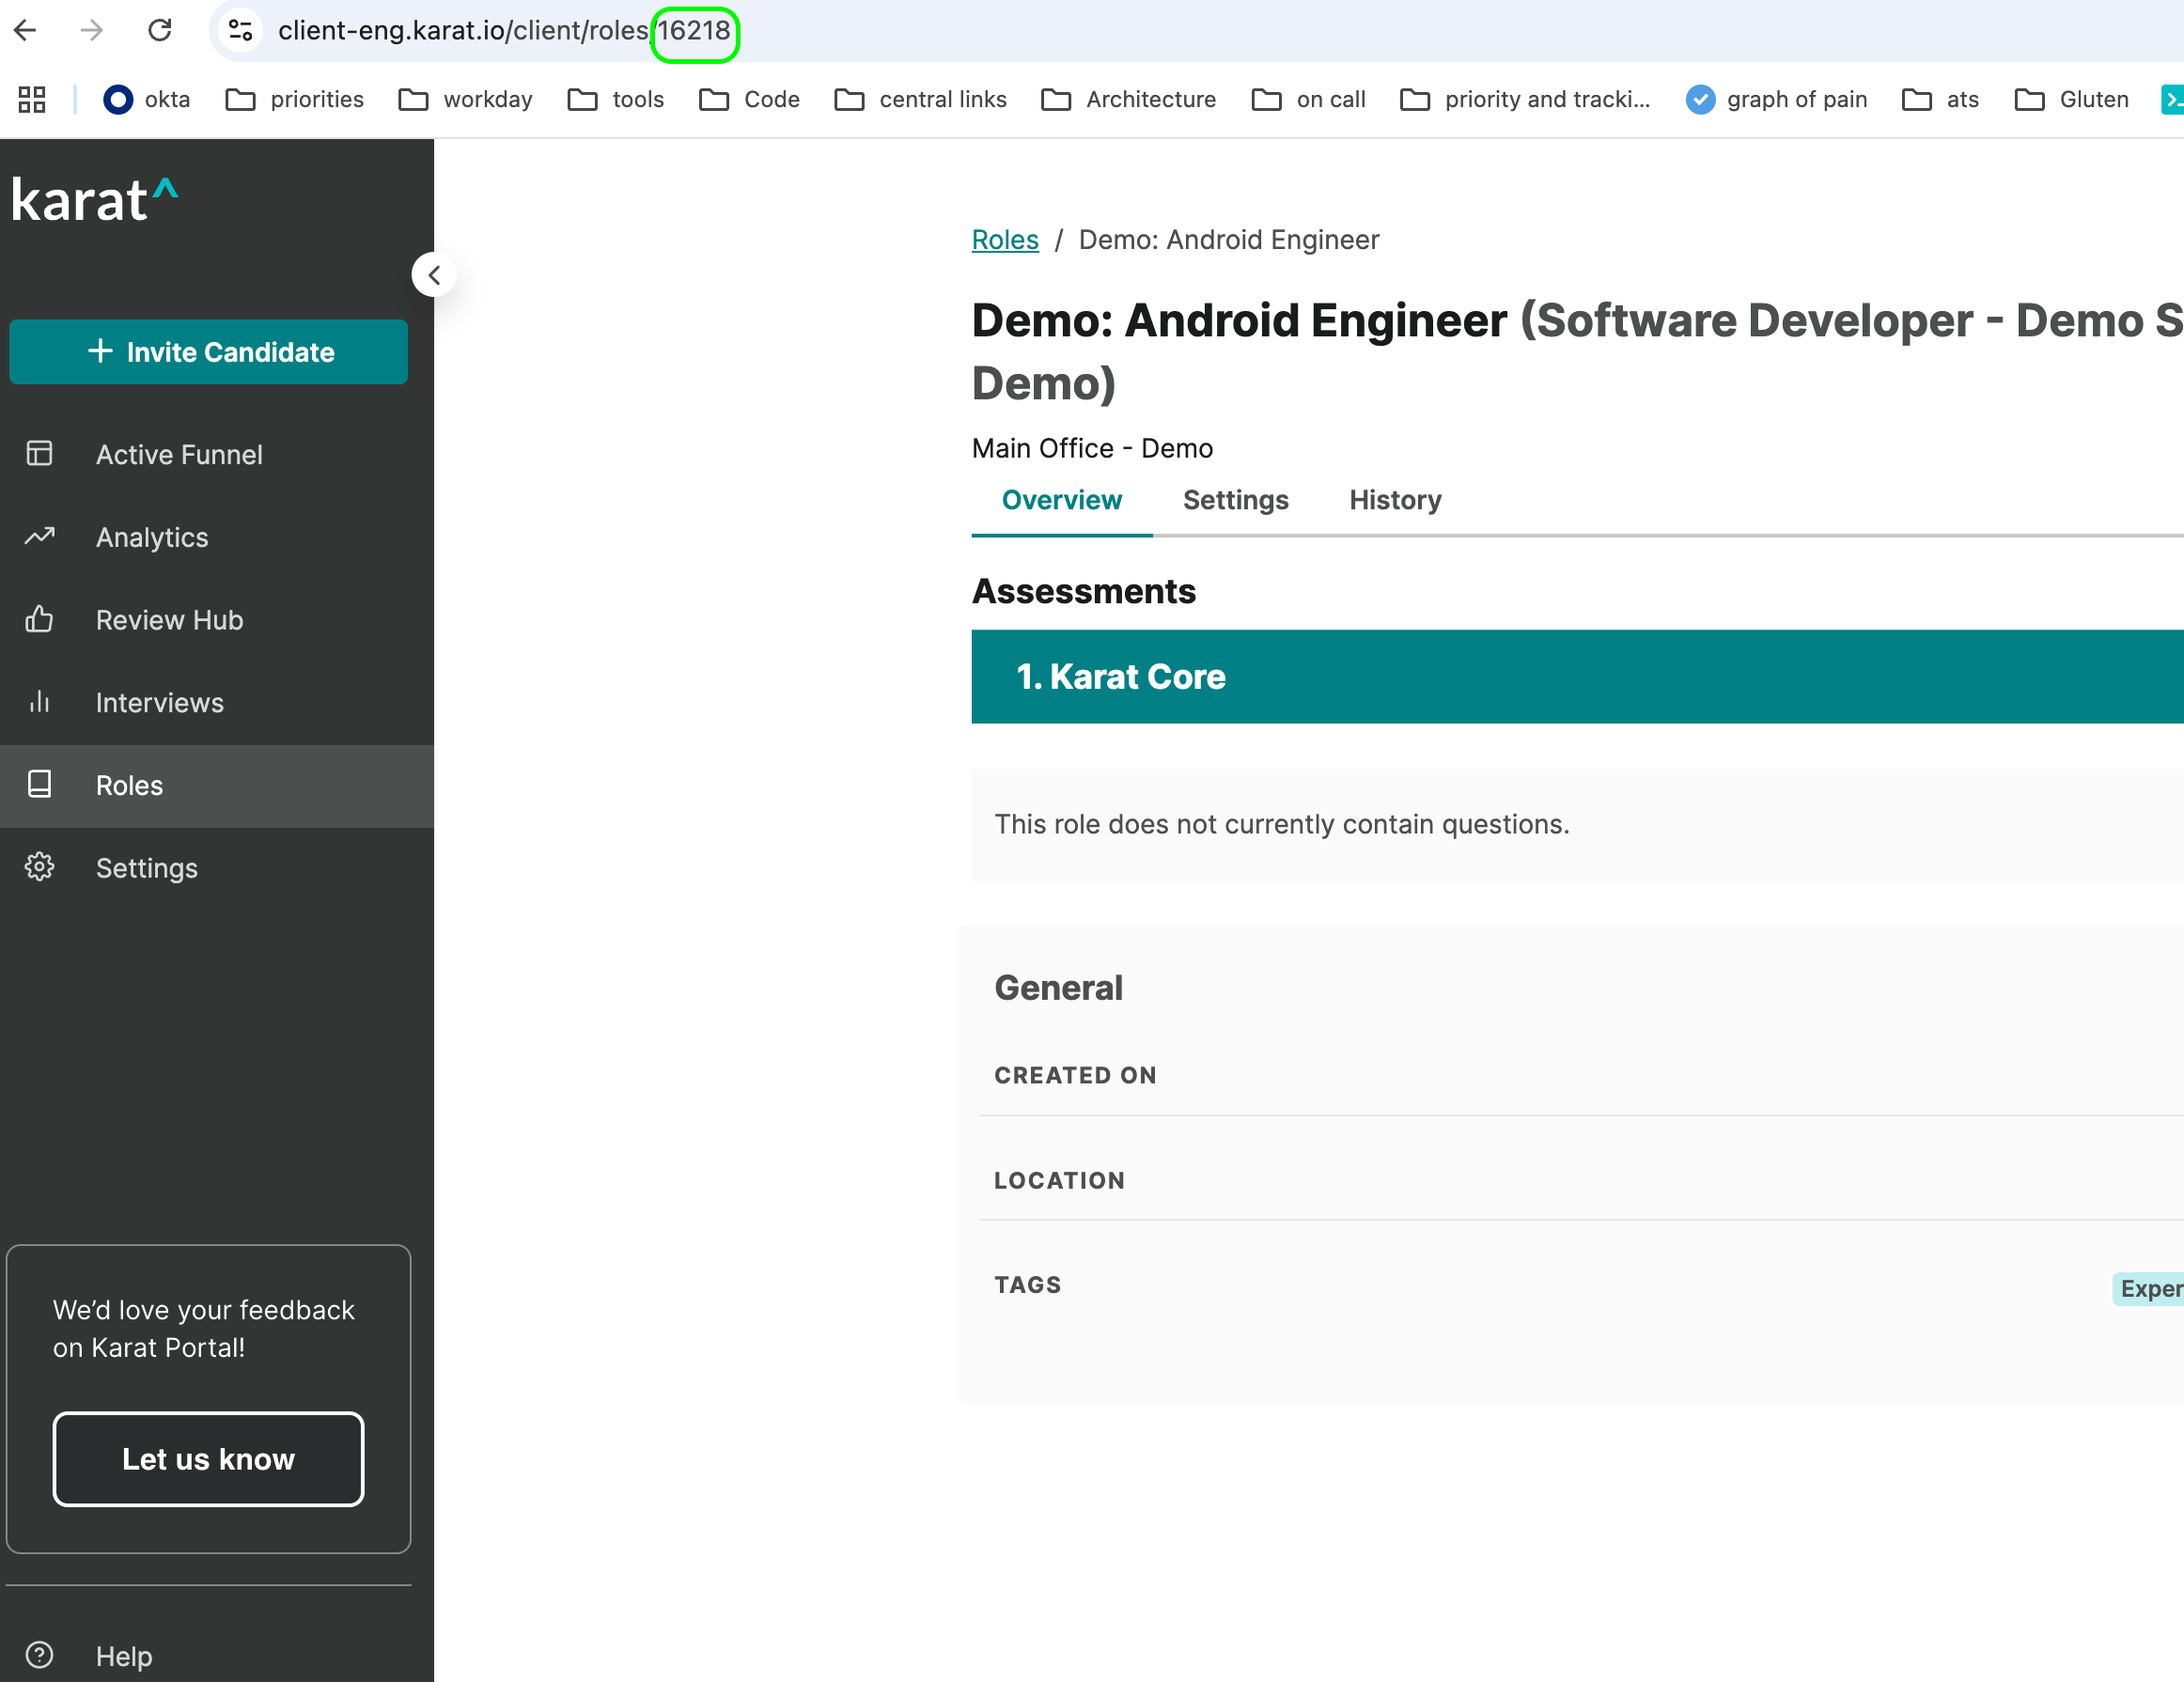Open the workday bookmark folder
Viewport: 2184px width, 1682px height.
pos(466,99)
